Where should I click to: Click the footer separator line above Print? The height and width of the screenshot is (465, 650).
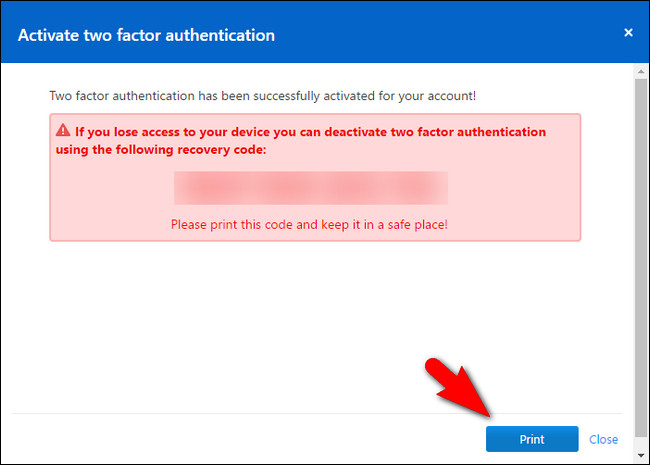coord(320,413)
